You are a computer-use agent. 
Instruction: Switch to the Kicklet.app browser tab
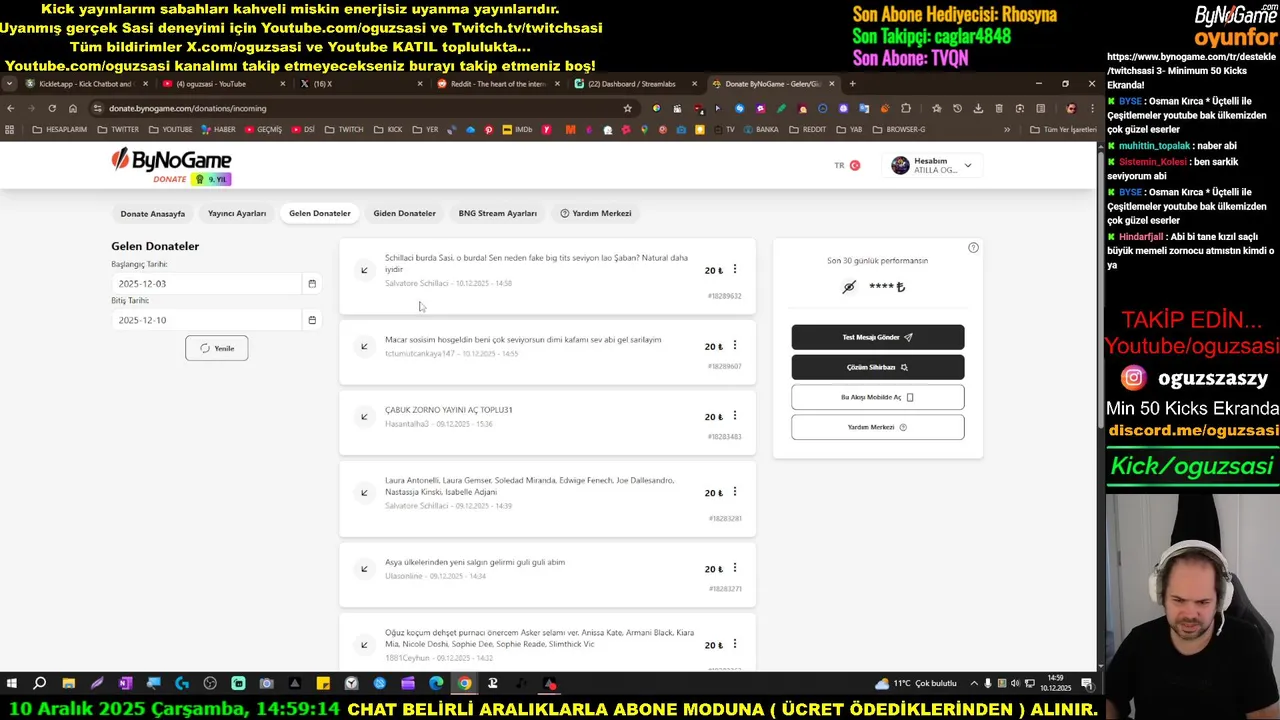(x=86, y=84)
